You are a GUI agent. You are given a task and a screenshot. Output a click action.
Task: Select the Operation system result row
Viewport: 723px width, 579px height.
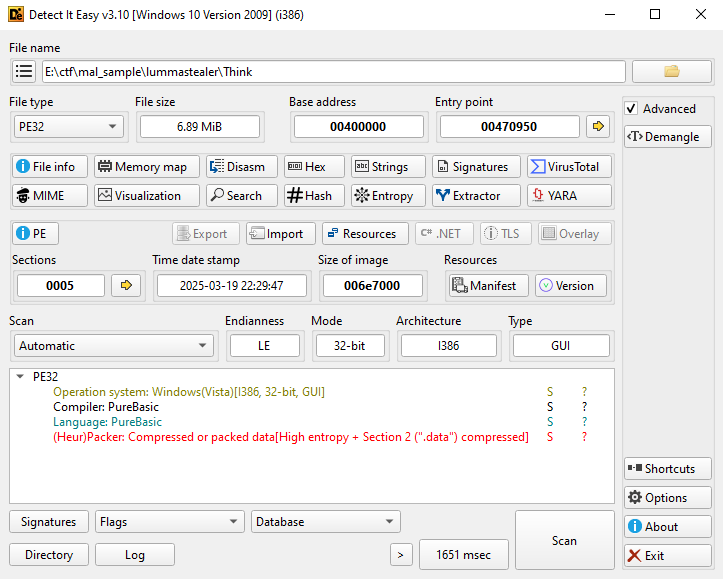(x=312, y=391)
